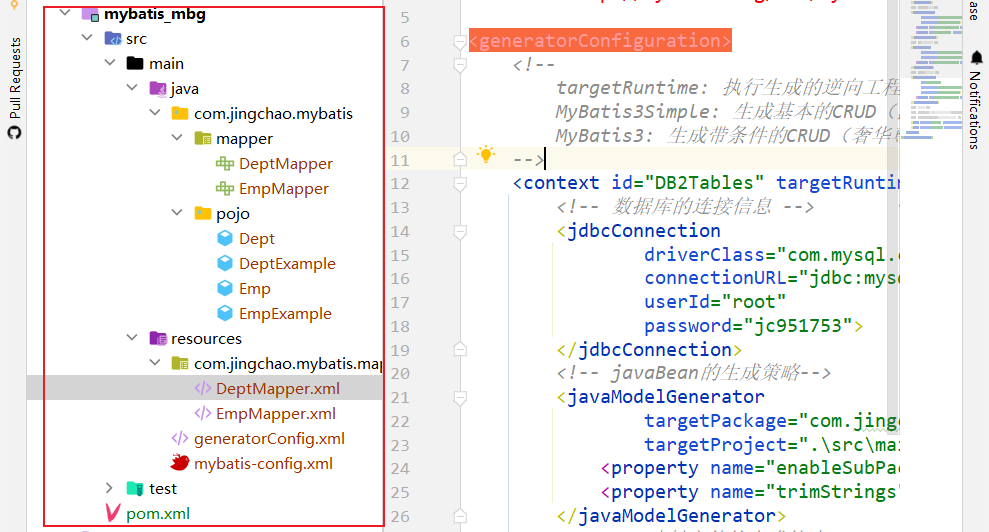Select the DeptExample class file
Viewport: 989px width, 532px height.
(287, 263)
